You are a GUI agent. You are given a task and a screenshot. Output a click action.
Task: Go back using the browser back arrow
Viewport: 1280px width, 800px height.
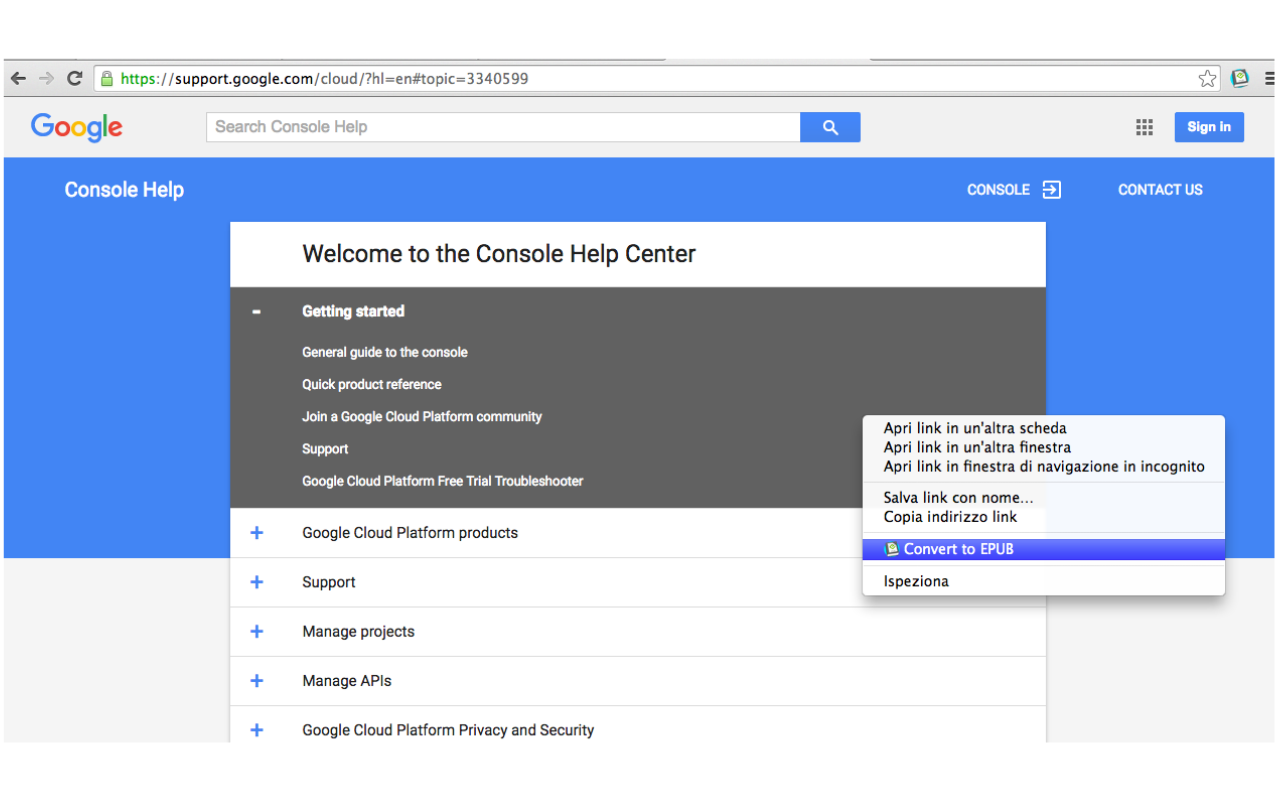coord(18,78)
